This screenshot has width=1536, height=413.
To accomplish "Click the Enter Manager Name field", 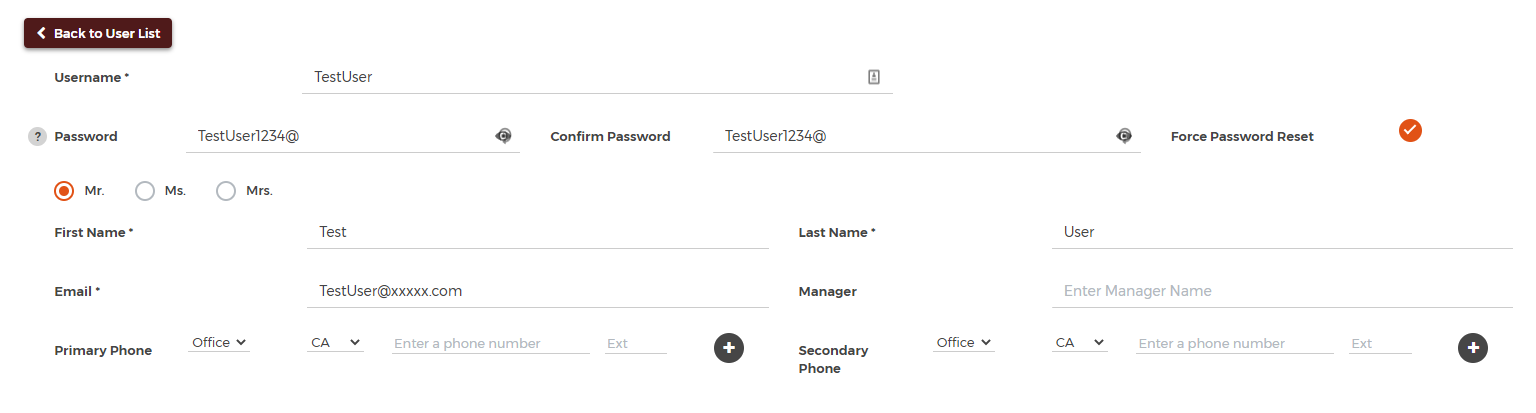I will [x=1282, y=291].
